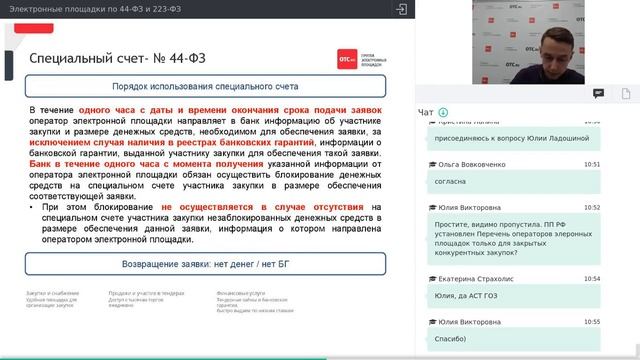Click the 'Порядок использования специального счета' box
The image size is (640, 360).
click(x=205, y=86)
